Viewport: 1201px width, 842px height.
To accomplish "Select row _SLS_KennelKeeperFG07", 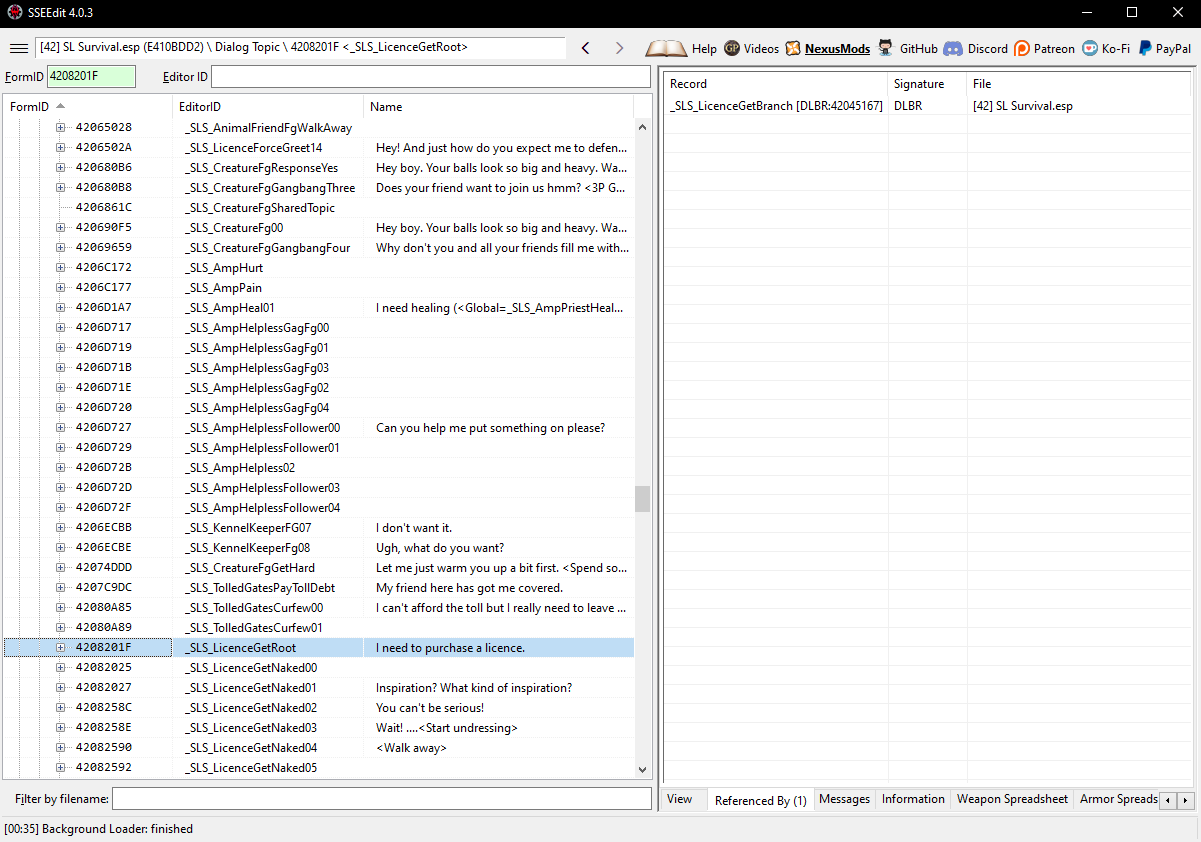I will tap(319, 527).
